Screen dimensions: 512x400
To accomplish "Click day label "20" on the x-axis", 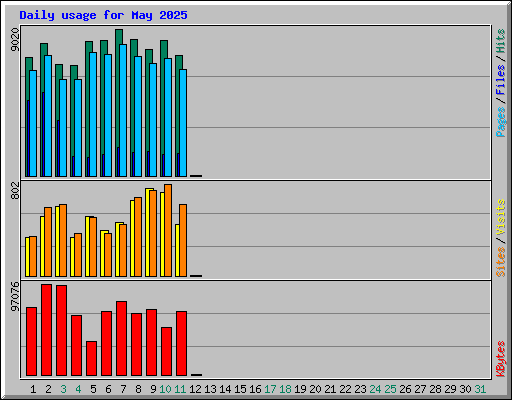I will [x=315, y=389].
